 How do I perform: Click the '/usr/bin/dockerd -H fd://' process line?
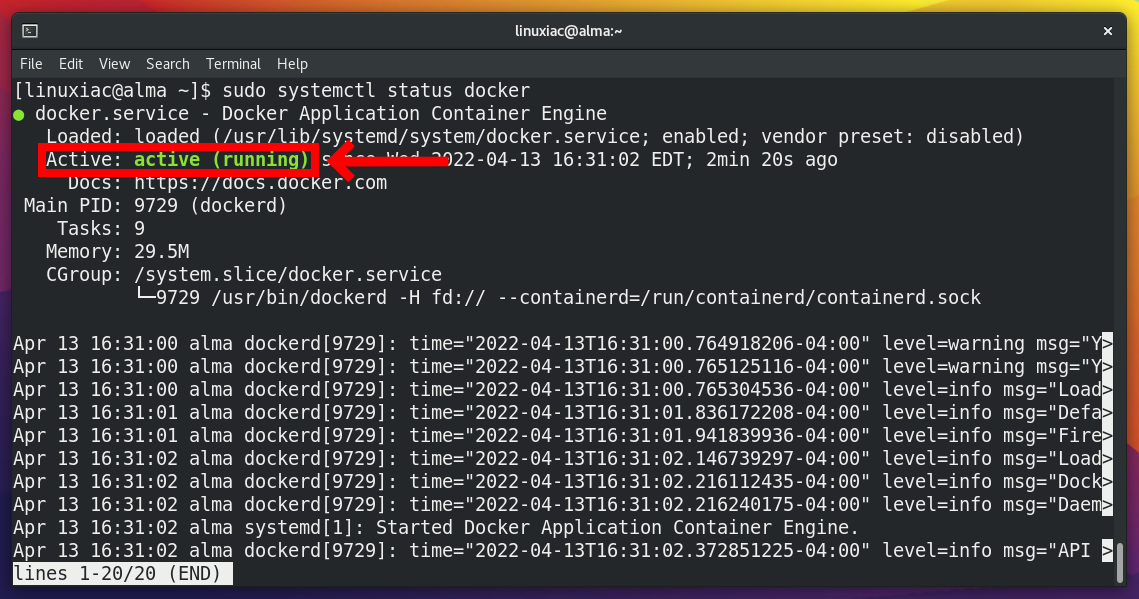(x=558, y=298)
